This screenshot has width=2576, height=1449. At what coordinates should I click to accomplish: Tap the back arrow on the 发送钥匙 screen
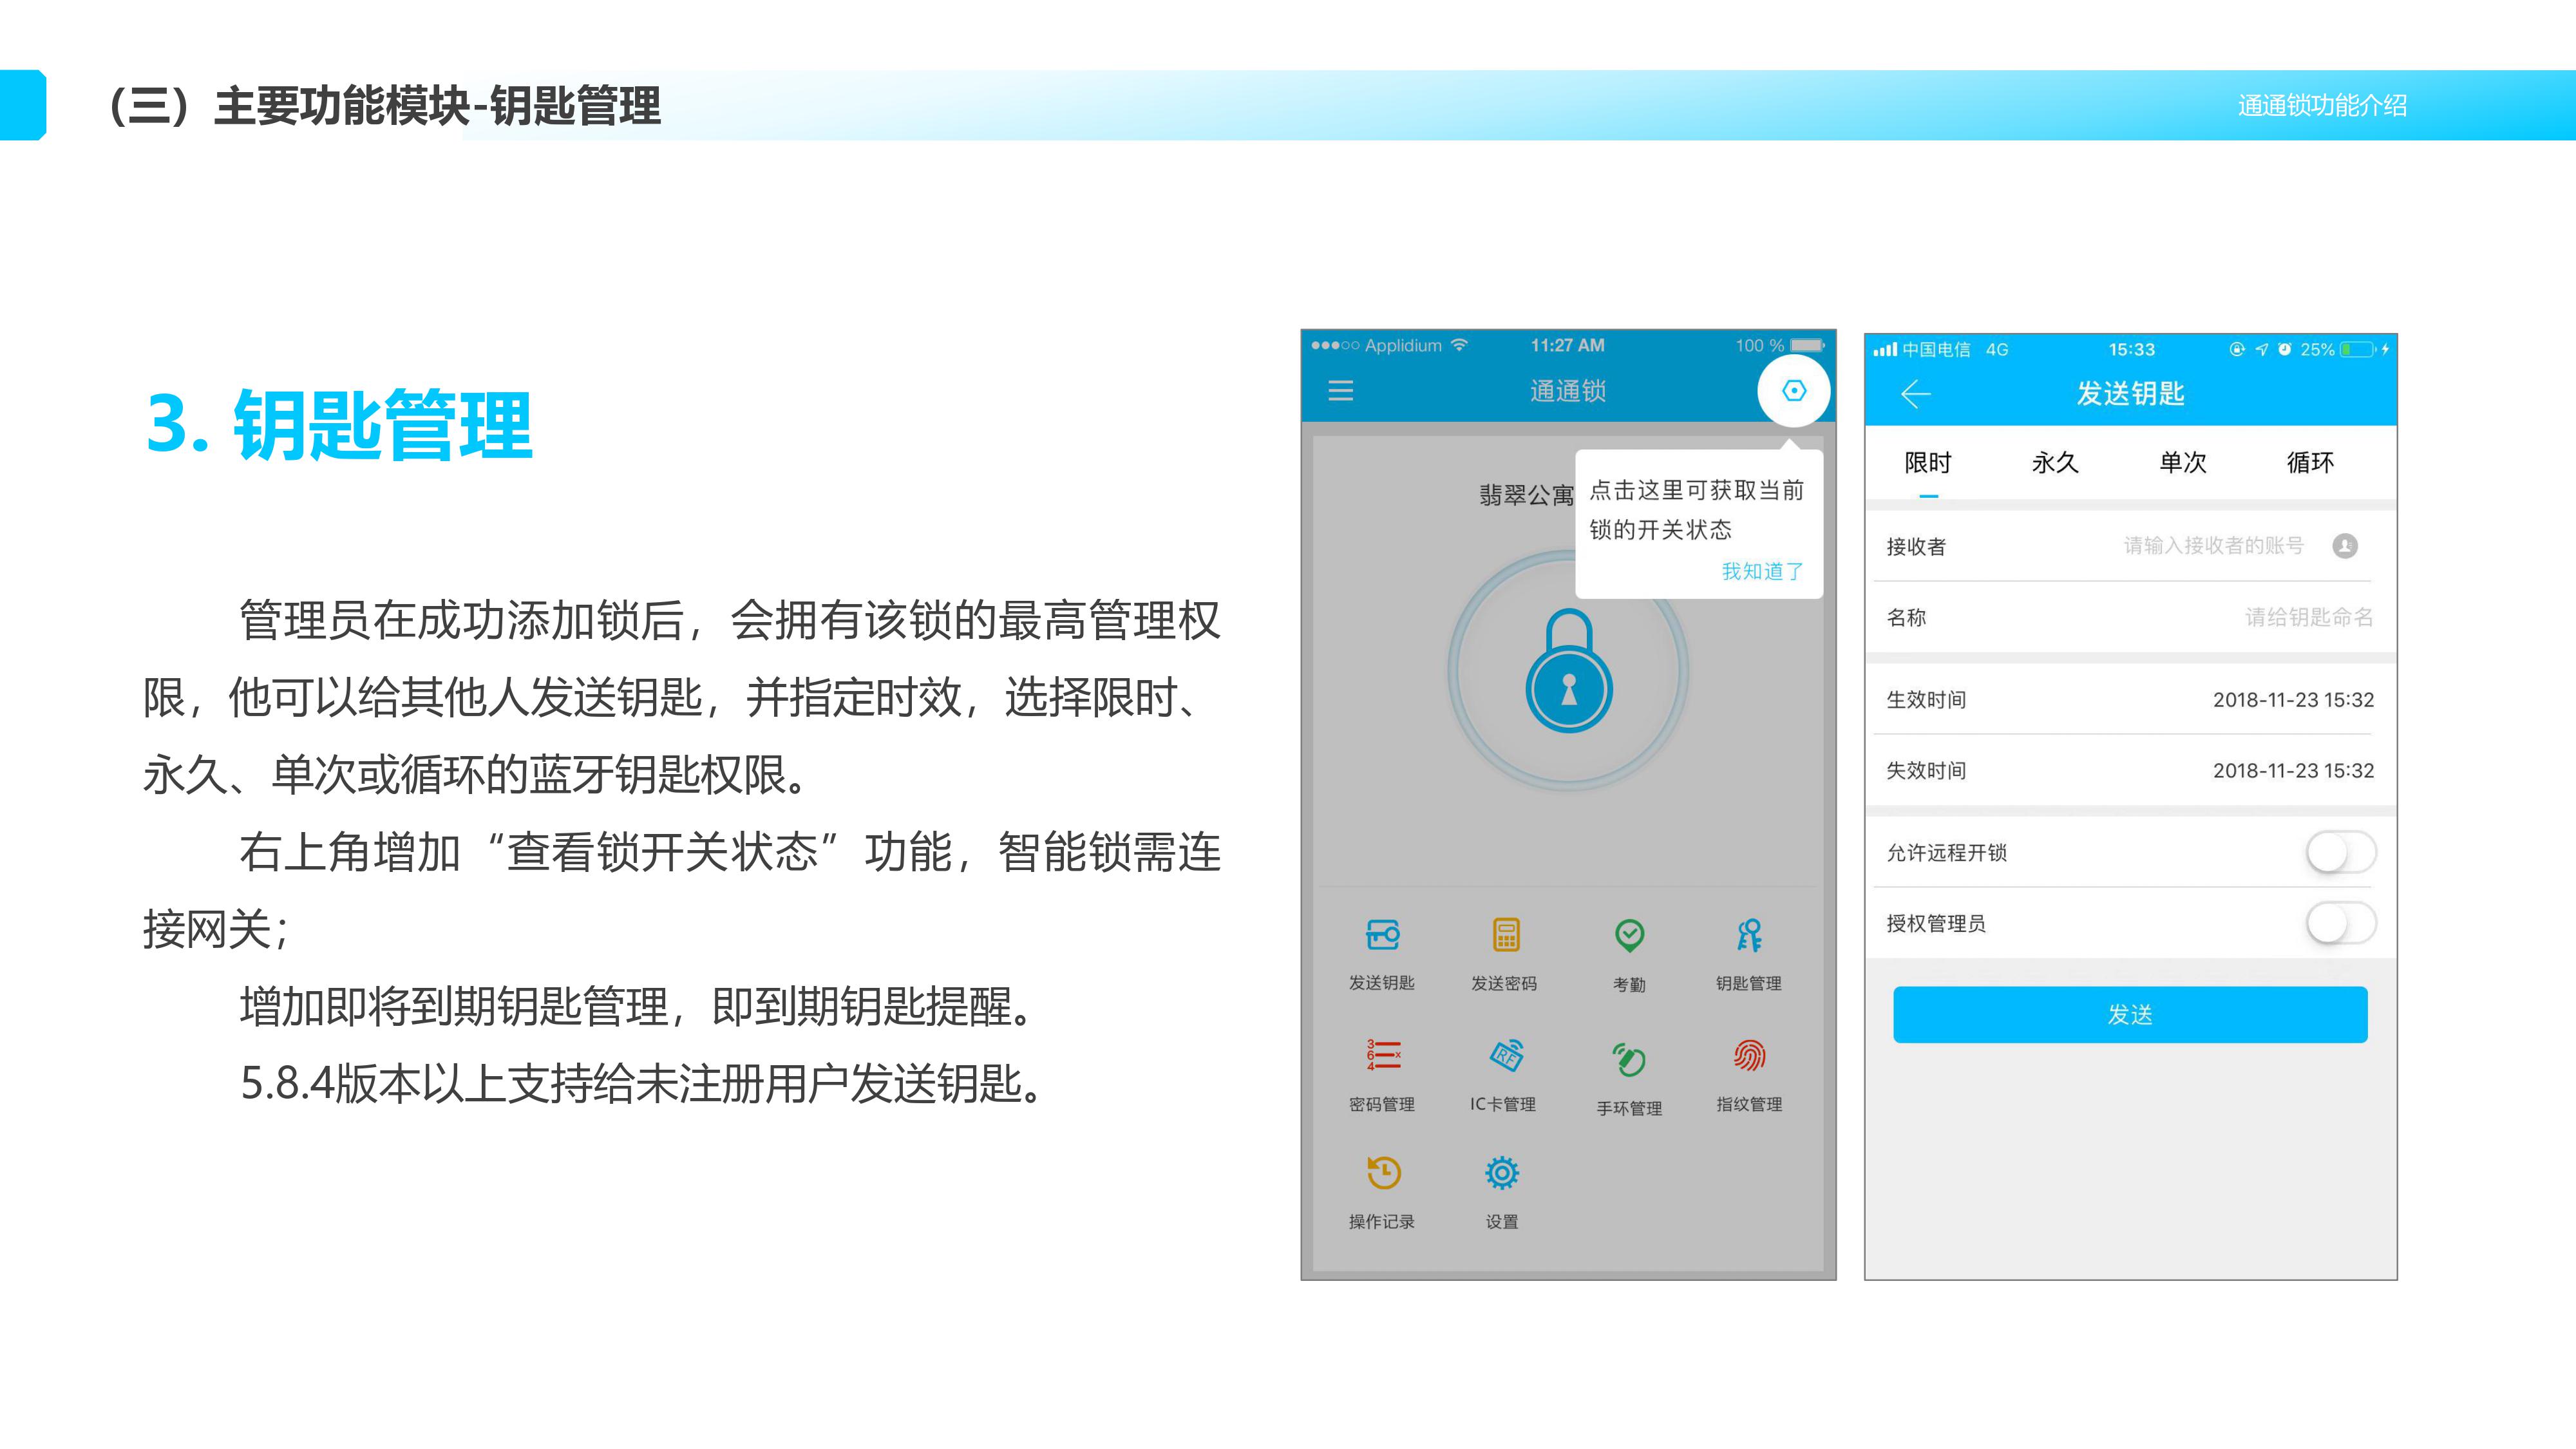point(1915,394)
